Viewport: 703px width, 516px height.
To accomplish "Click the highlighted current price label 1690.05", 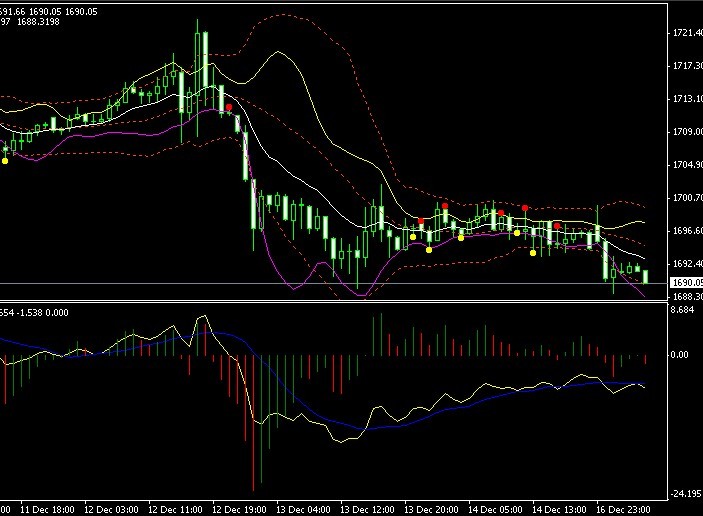I will [x=686, y=283].
